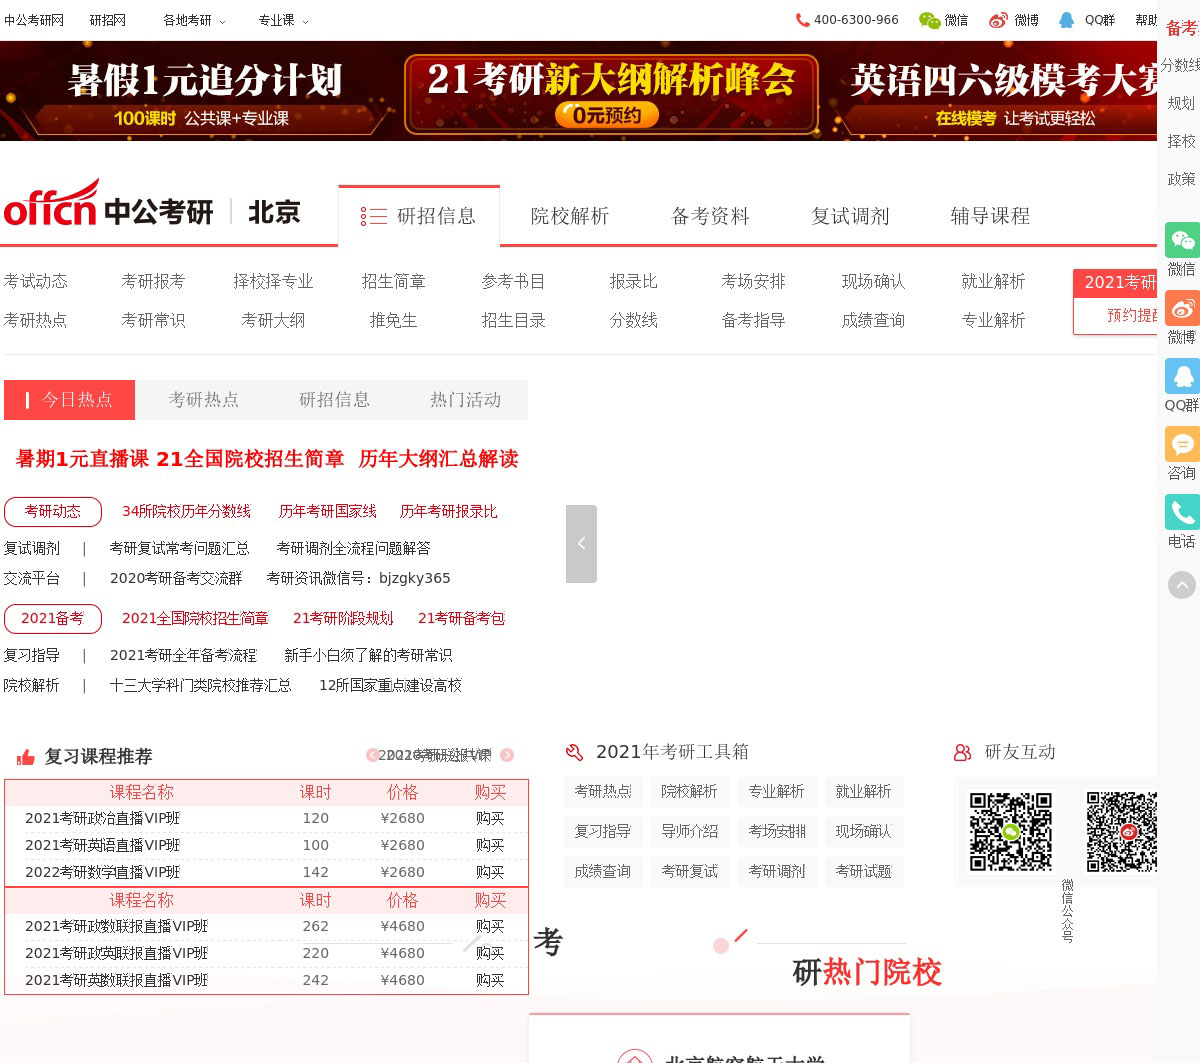Select the 院校解析 navigation tab

click(569, 216)
